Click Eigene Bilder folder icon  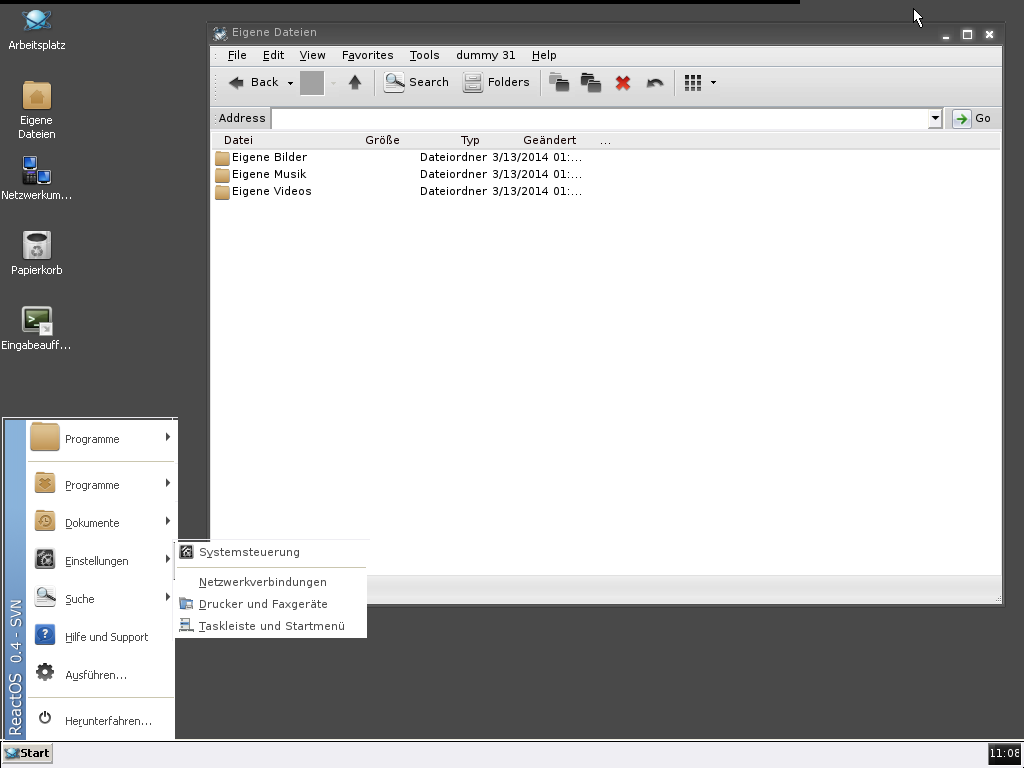coord(222,157)
